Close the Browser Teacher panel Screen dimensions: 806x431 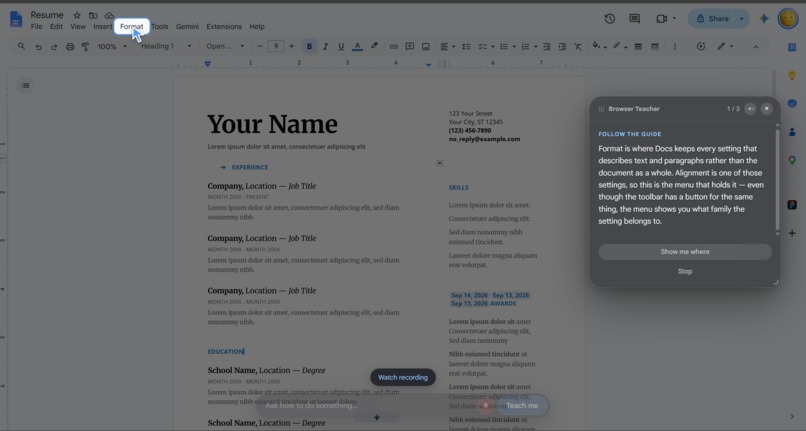766,109
